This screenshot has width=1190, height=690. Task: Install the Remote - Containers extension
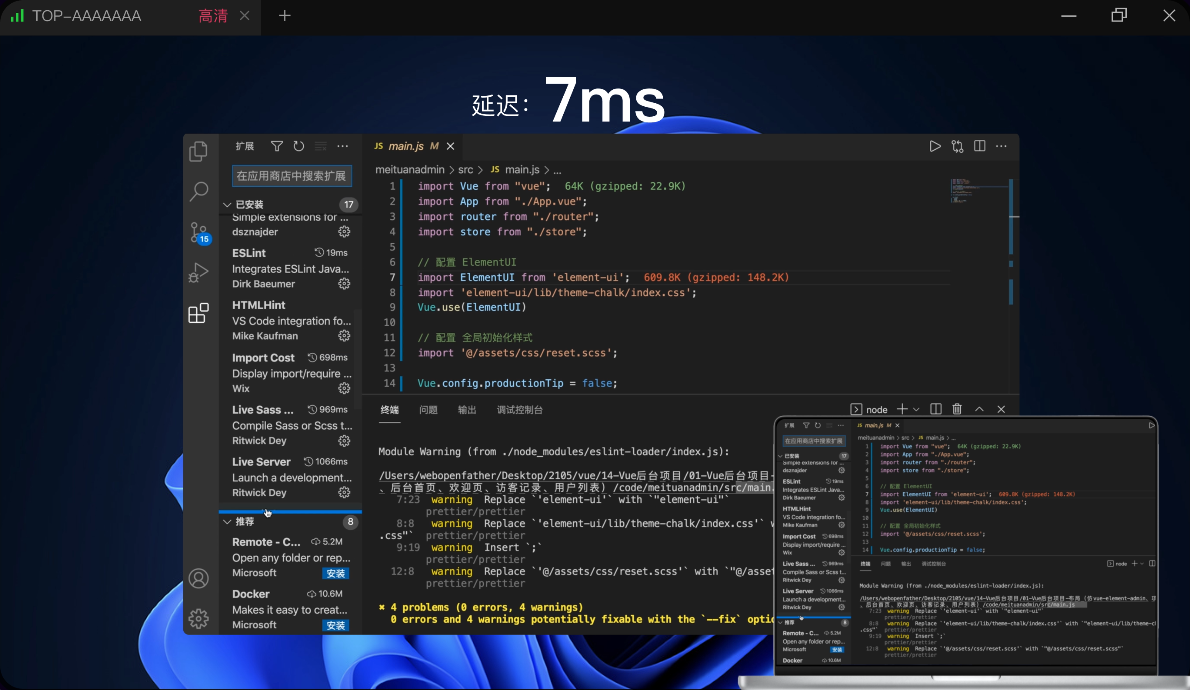pos(335,574)
